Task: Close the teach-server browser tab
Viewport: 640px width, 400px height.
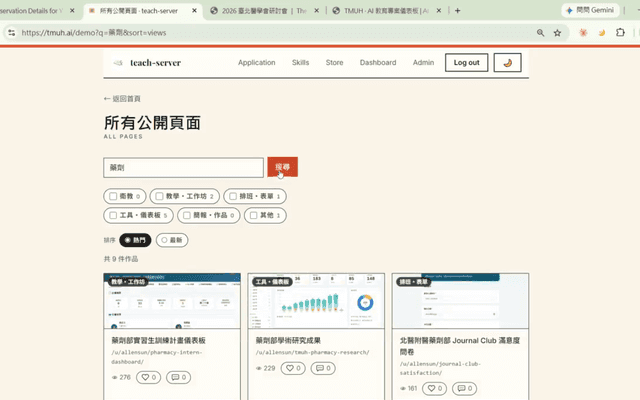Action: (194, 11)
